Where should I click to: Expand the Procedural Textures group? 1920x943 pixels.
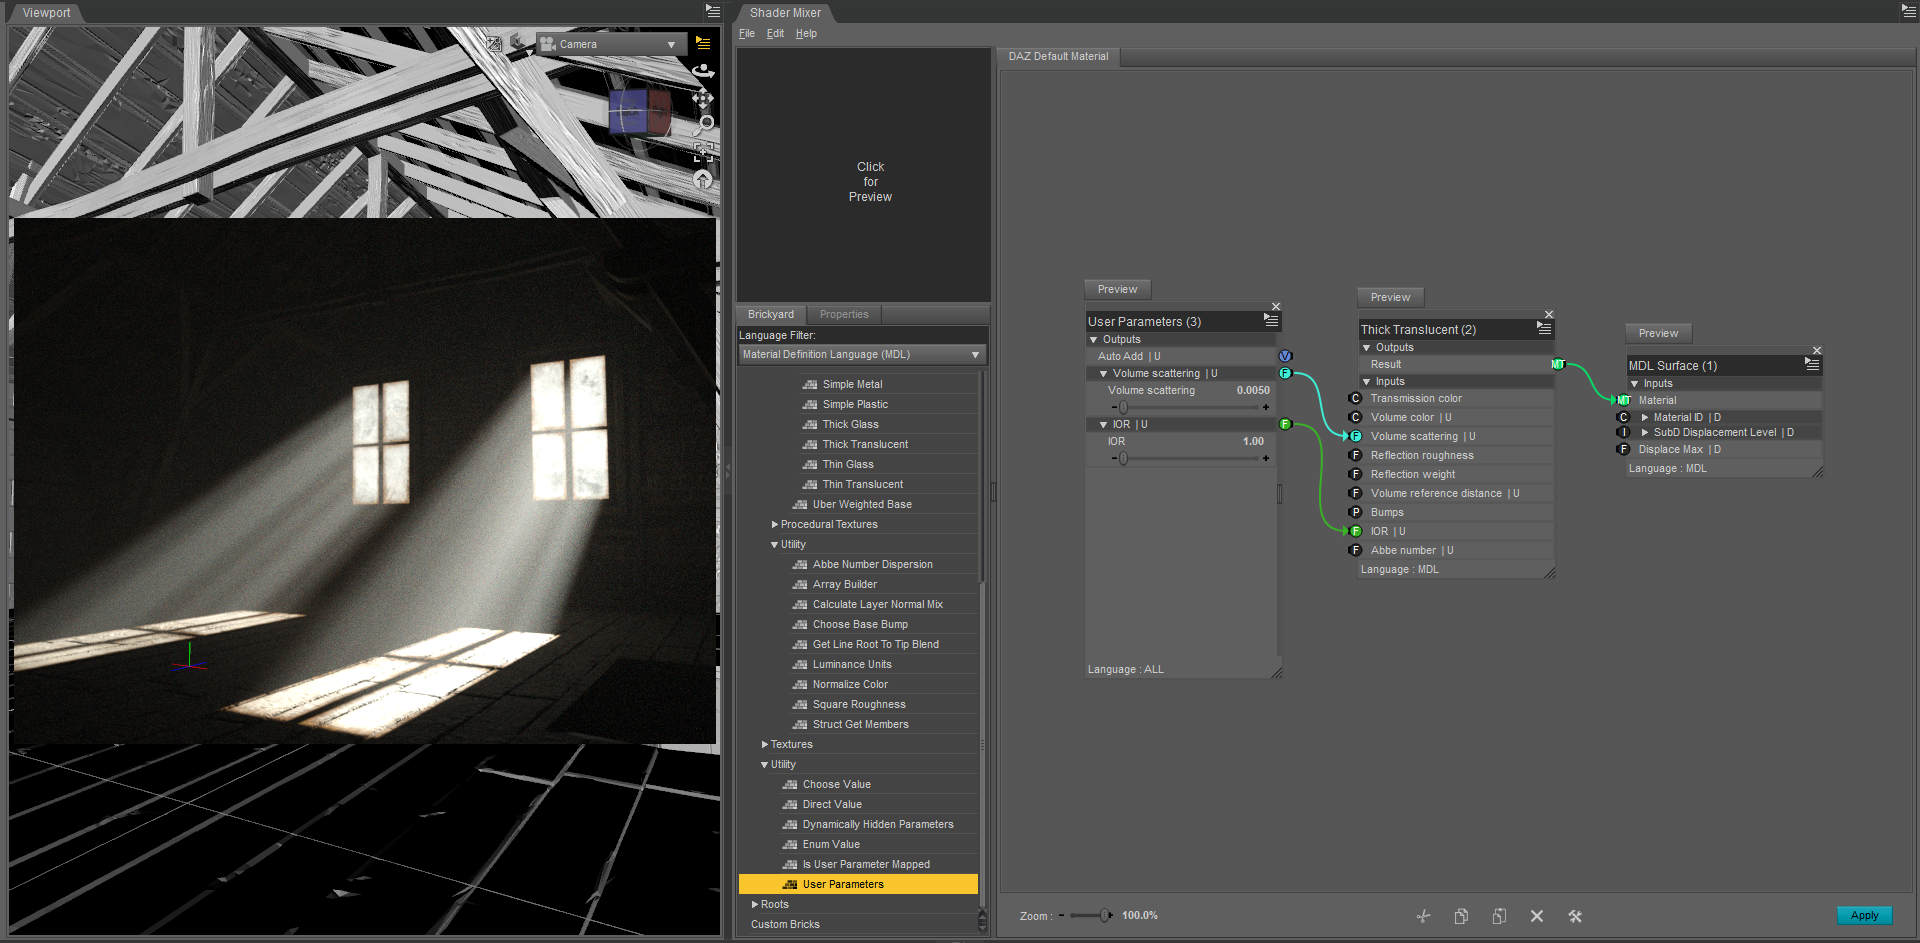tap(774, 524)
